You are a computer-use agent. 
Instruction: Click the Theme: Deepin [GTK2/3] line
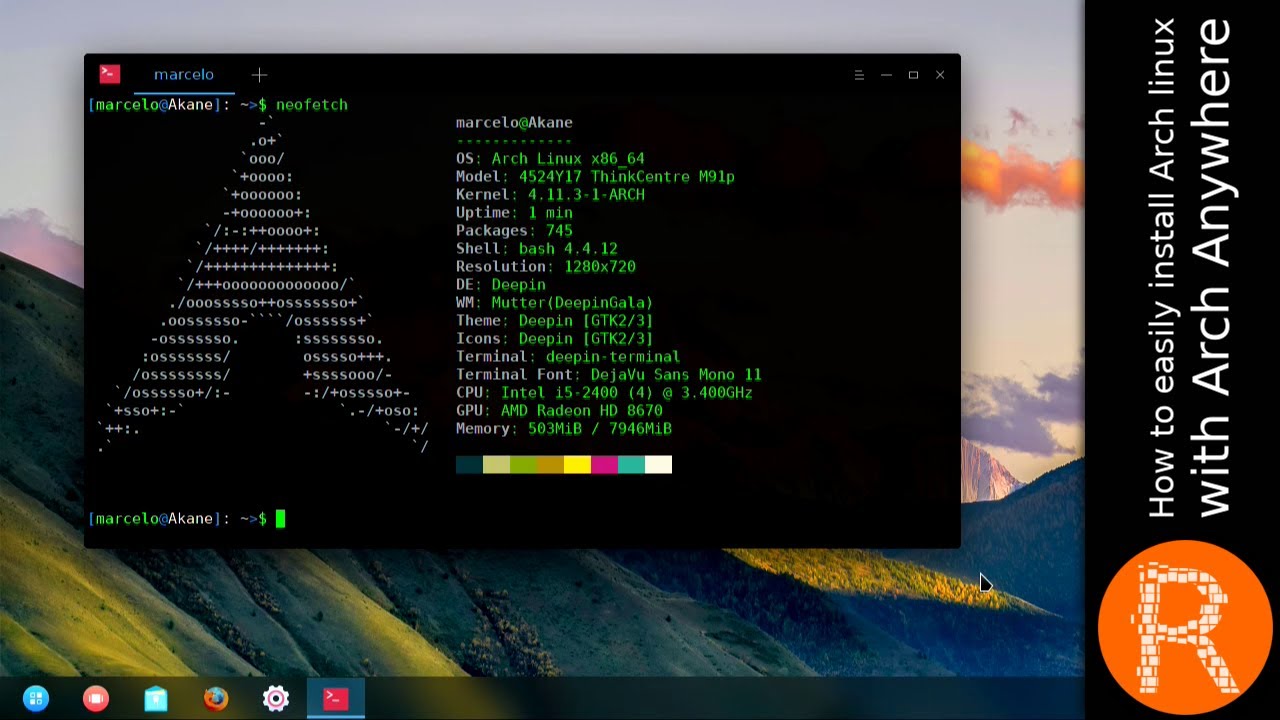pyautogui.click(x=555, y=320)
